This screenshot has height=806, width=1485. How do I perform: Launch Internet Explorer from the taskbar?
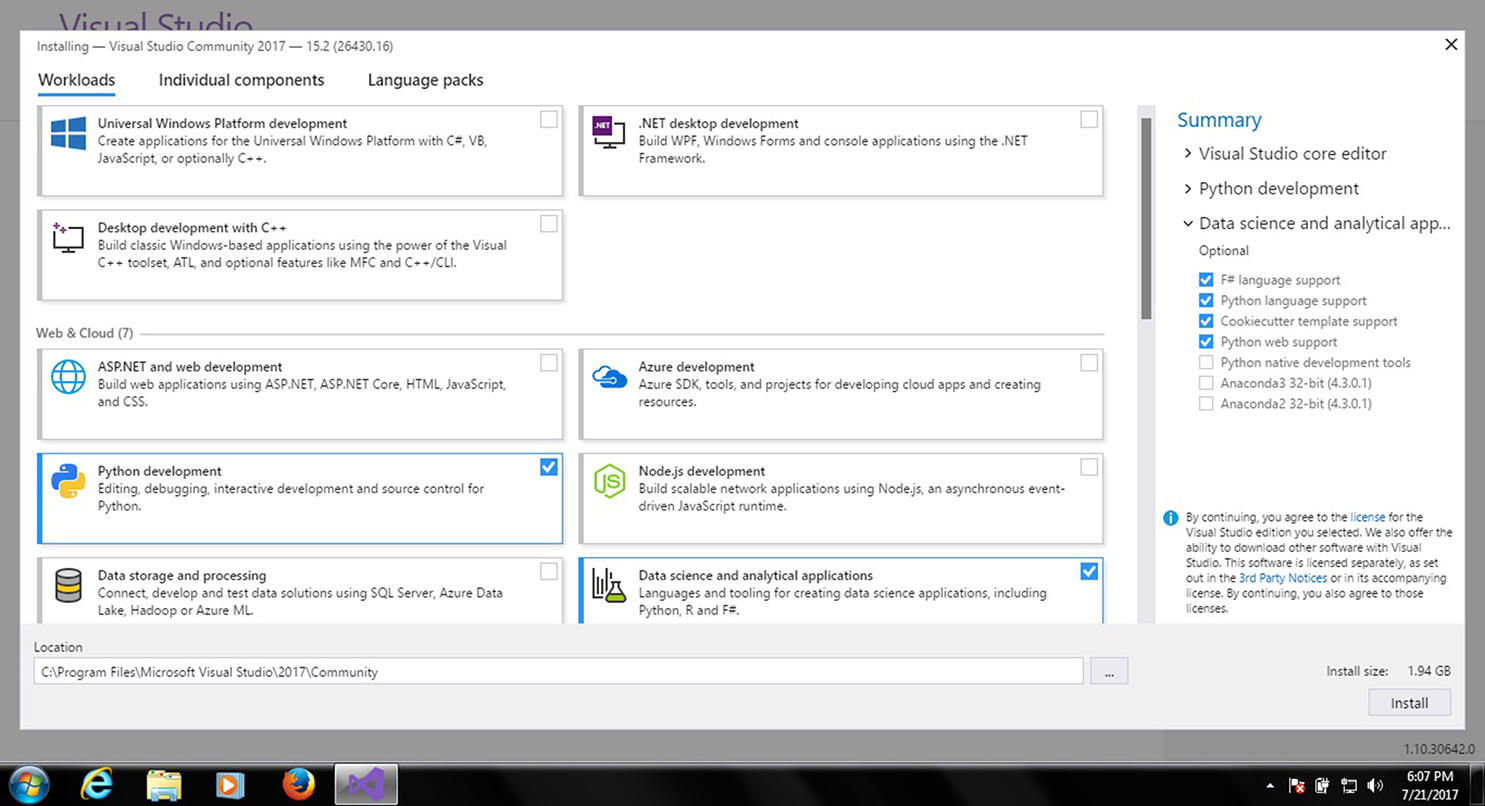pos(96,783)
